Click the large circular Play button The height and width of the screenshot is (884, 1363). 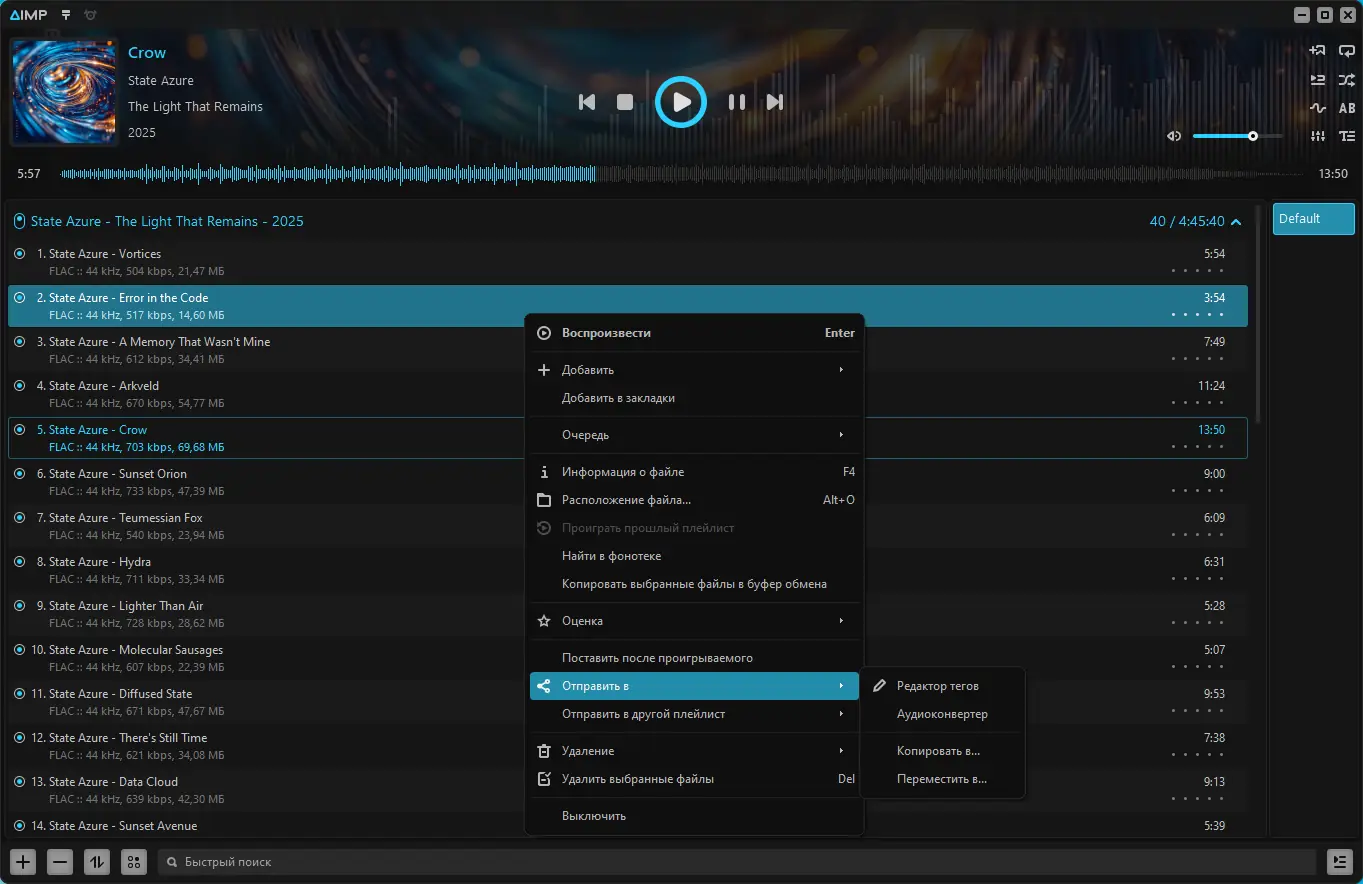pyautogui.click(x=681, y=102)
